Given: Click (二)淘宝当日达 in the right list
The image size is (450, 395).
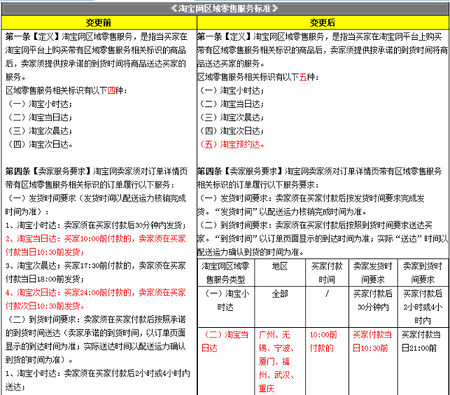Looking at the screenshot, I should 231,104.
